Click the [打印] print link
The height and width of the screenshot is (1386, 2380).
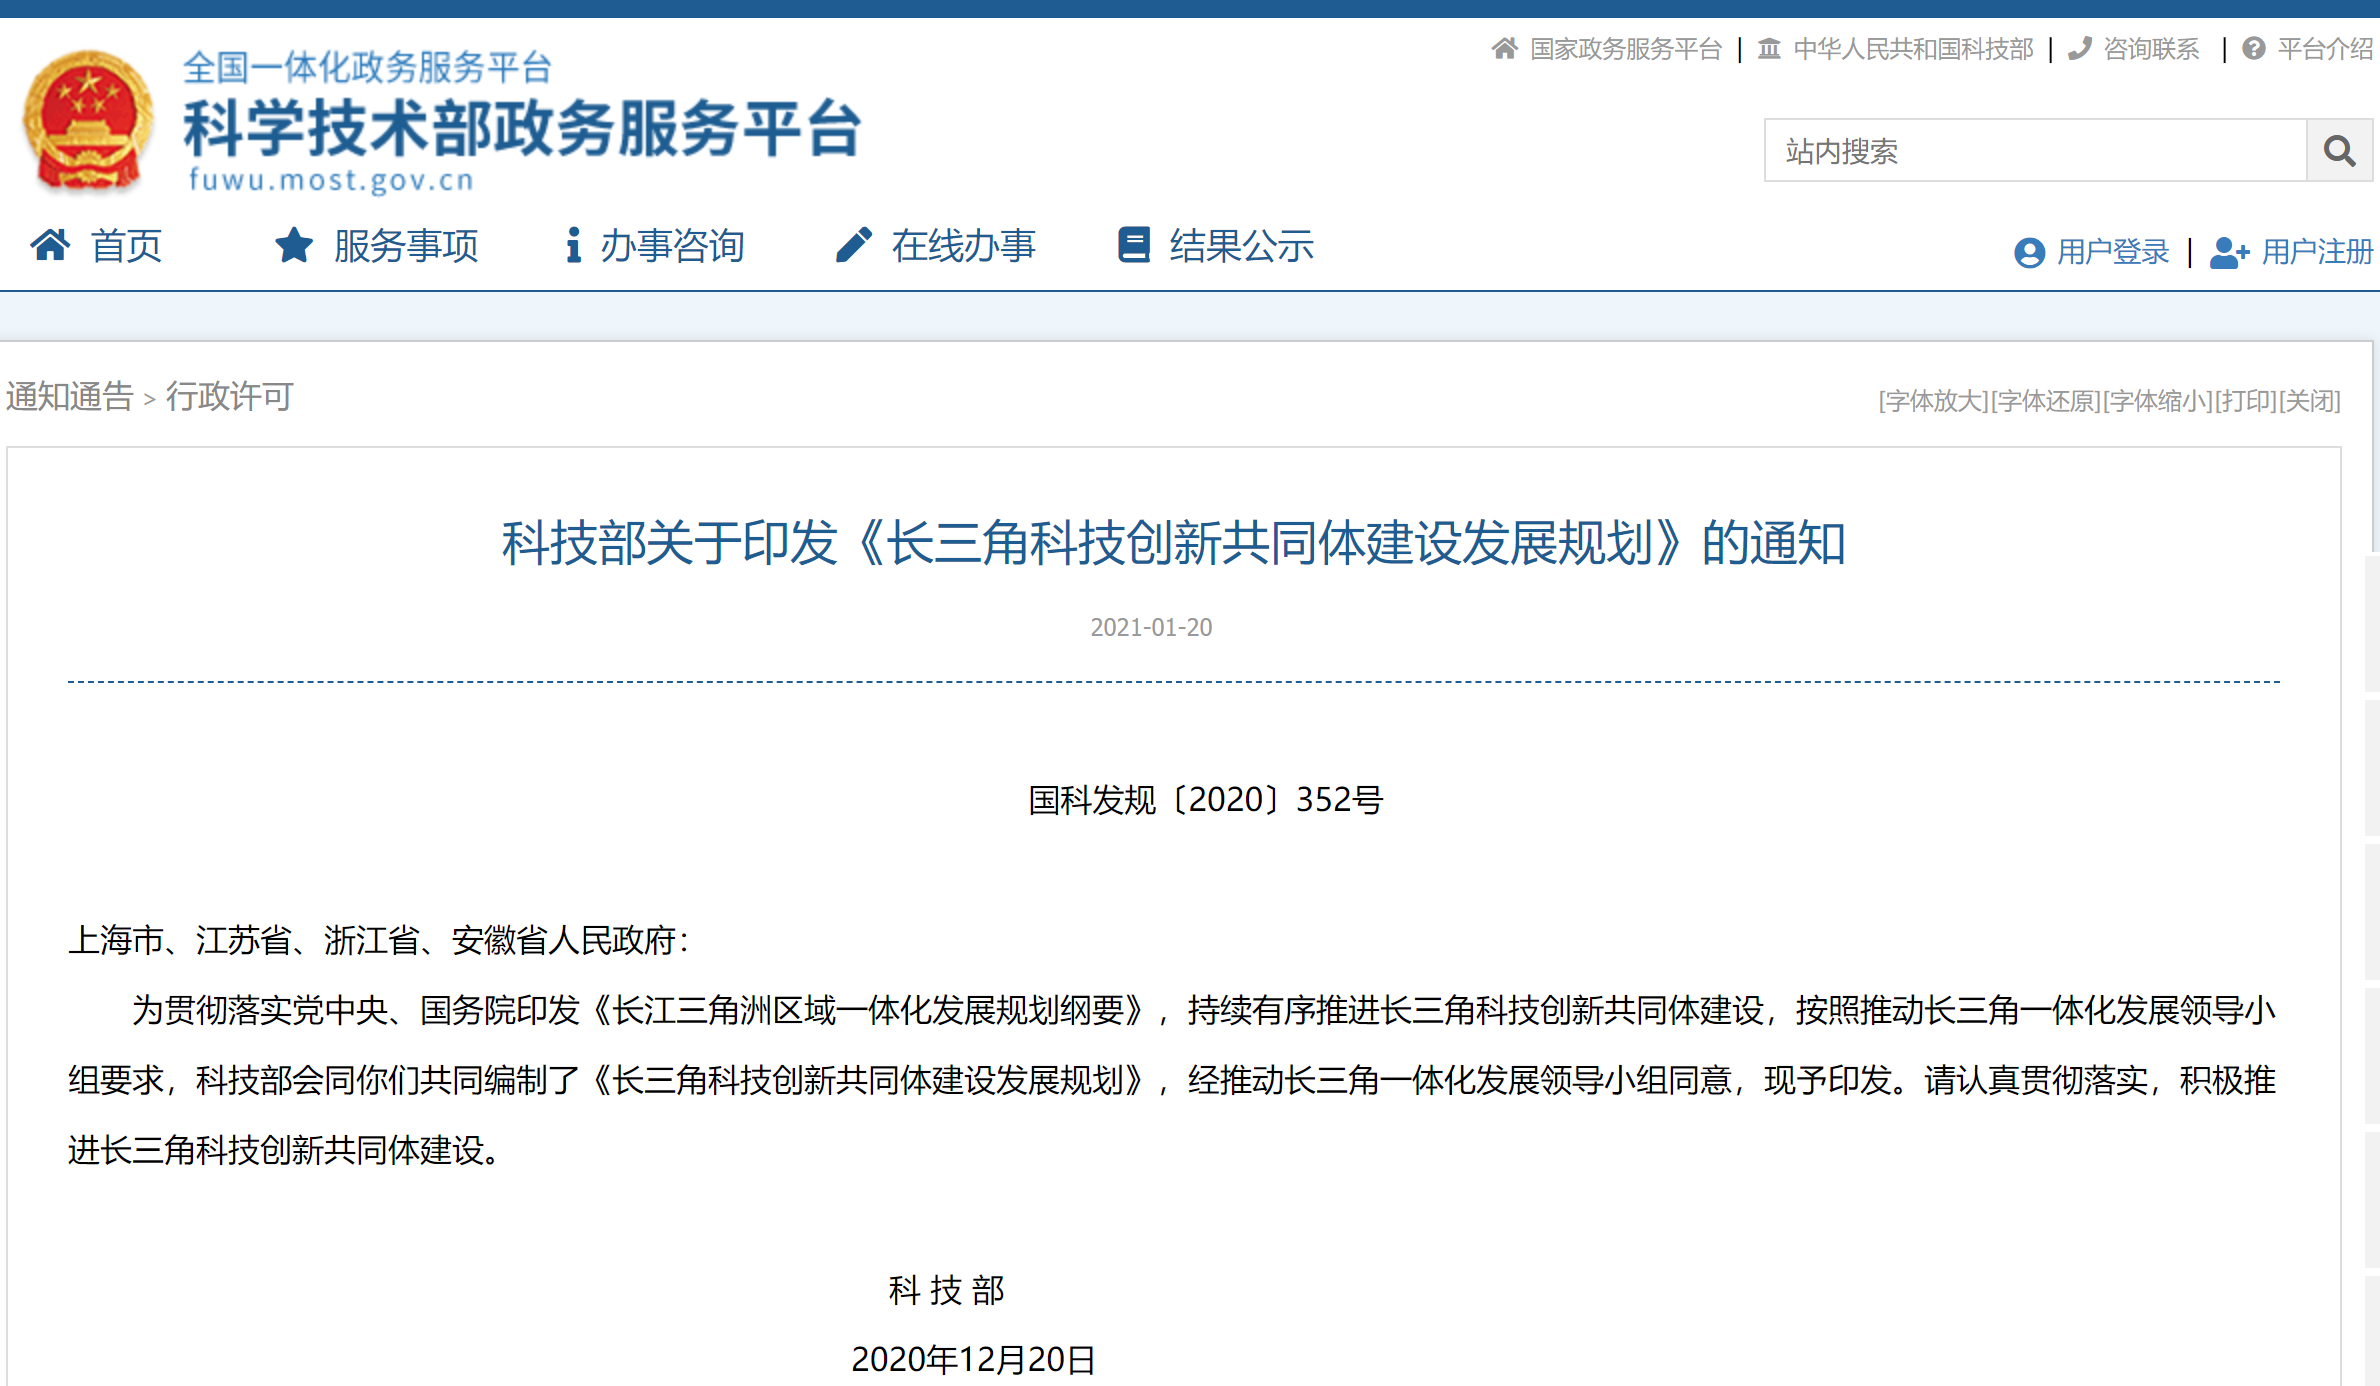(x=2246, y=401)
